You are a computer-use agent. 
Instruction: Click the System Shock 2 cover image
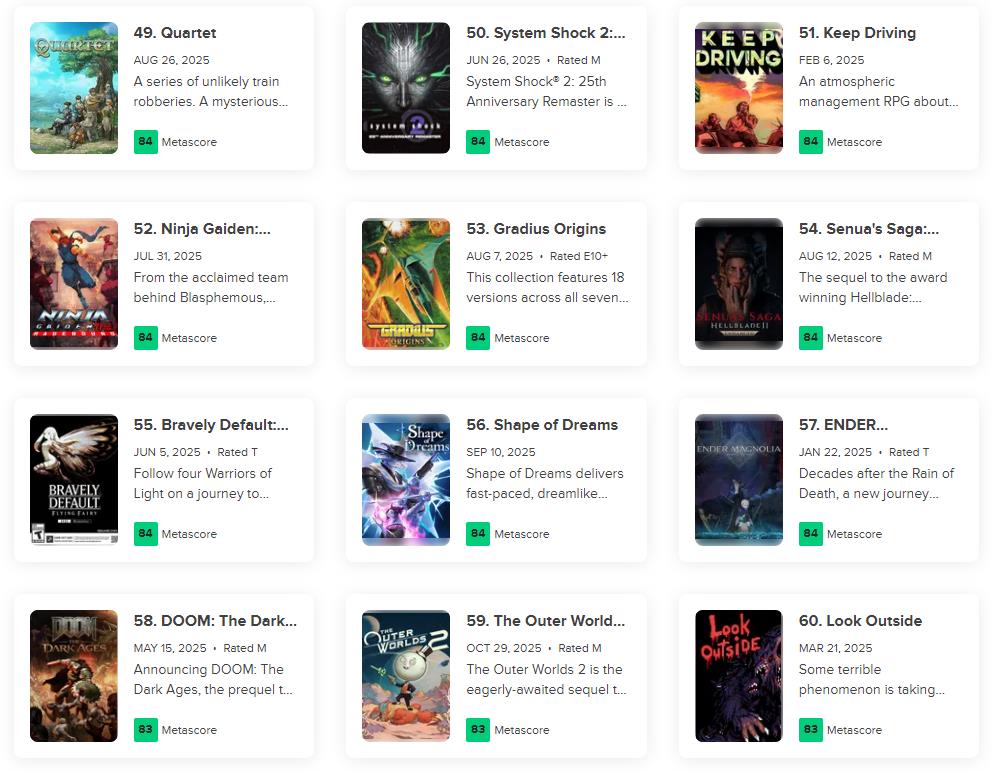click(406, 88)
